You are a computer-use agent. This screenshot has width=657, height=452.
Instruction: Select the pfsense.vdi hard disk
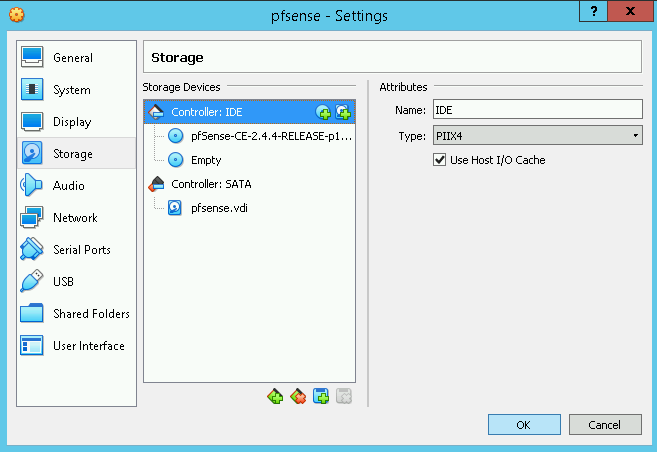point(217,208)
